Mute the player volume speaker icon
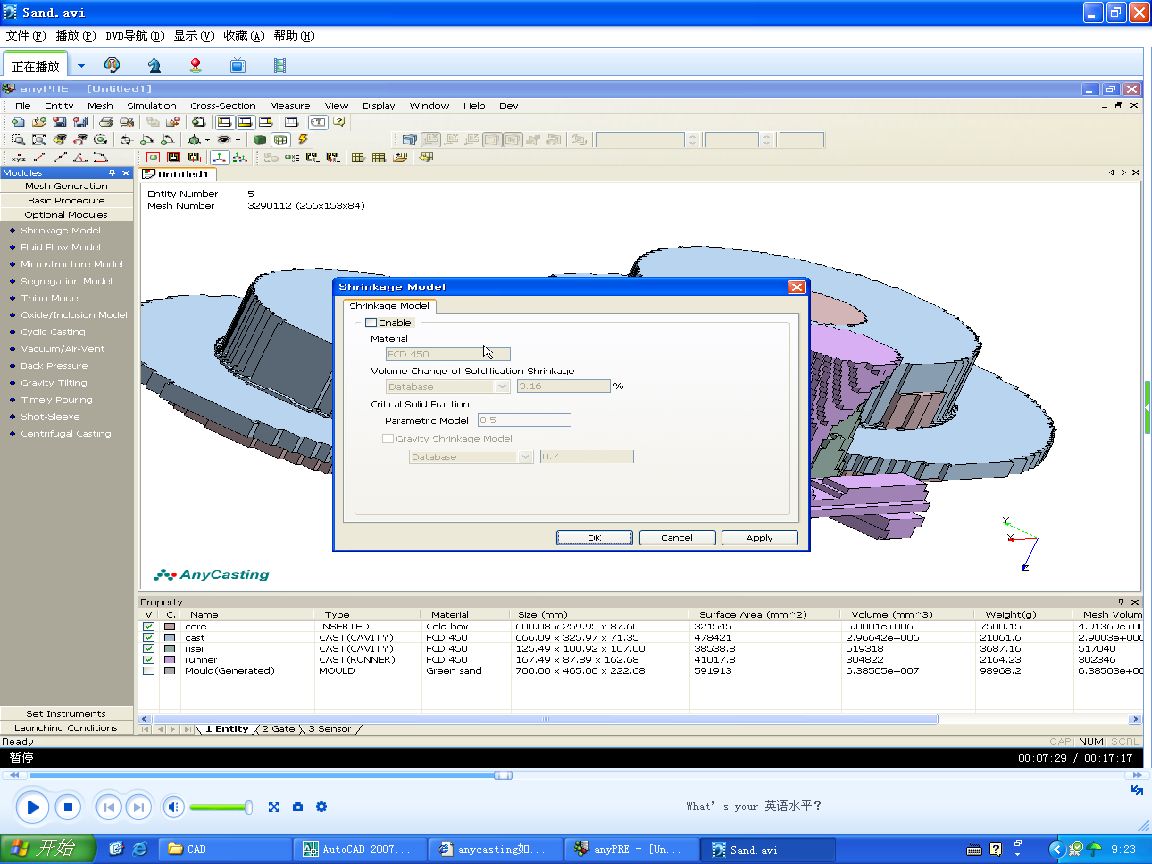 click(x=173, y=807)
